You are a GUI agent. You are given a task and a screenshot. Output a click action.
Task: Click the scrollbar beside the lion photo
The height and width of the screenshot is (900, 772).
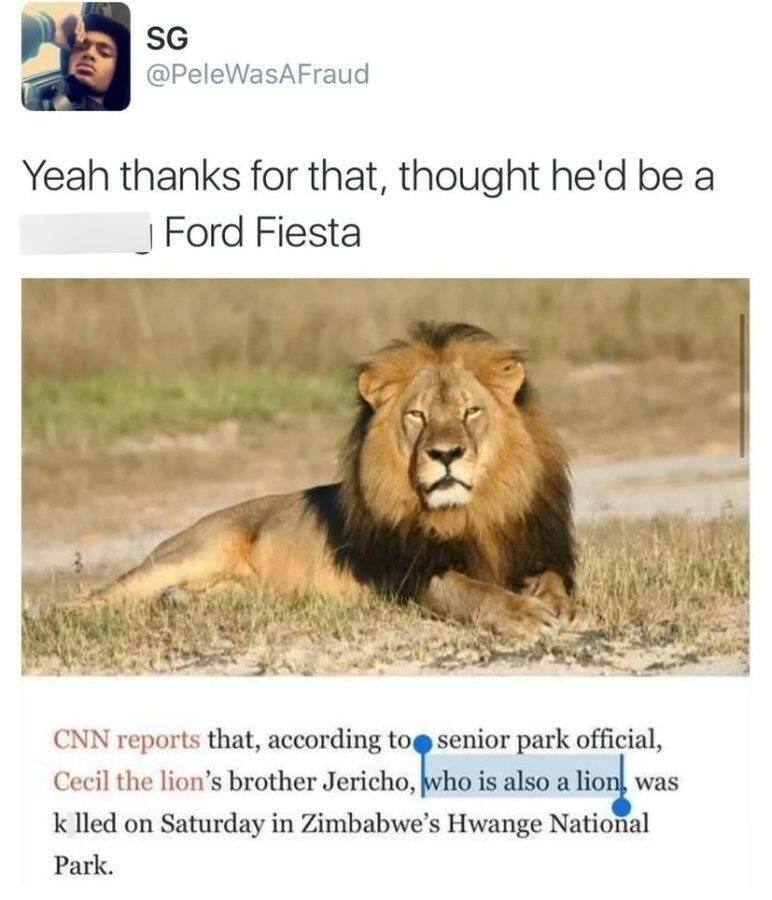pos(741,385)
